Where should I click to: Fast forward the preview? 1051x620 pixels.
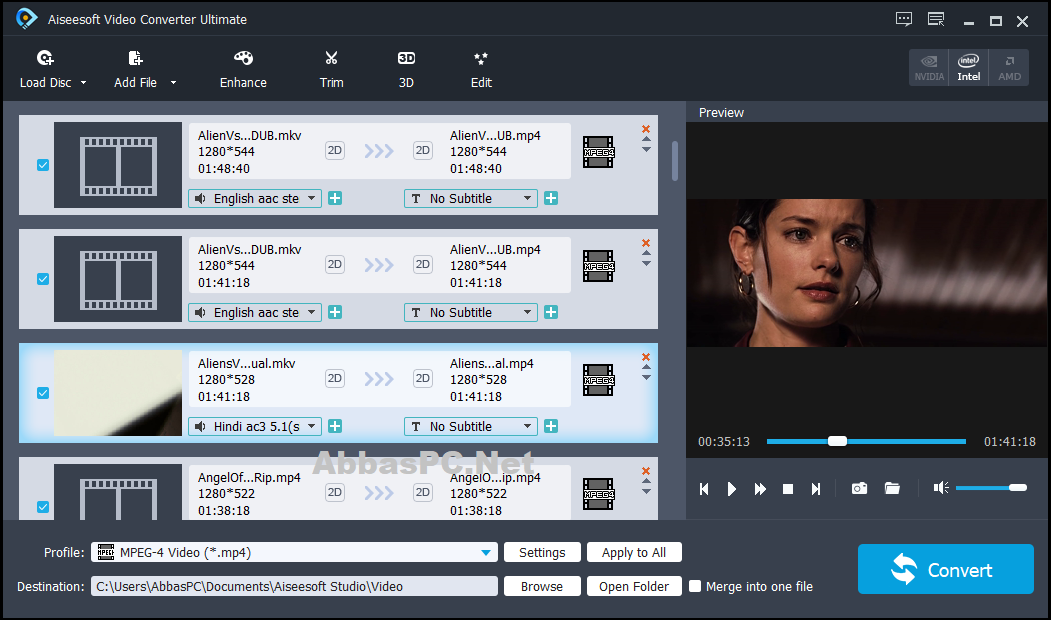[760, 489]
